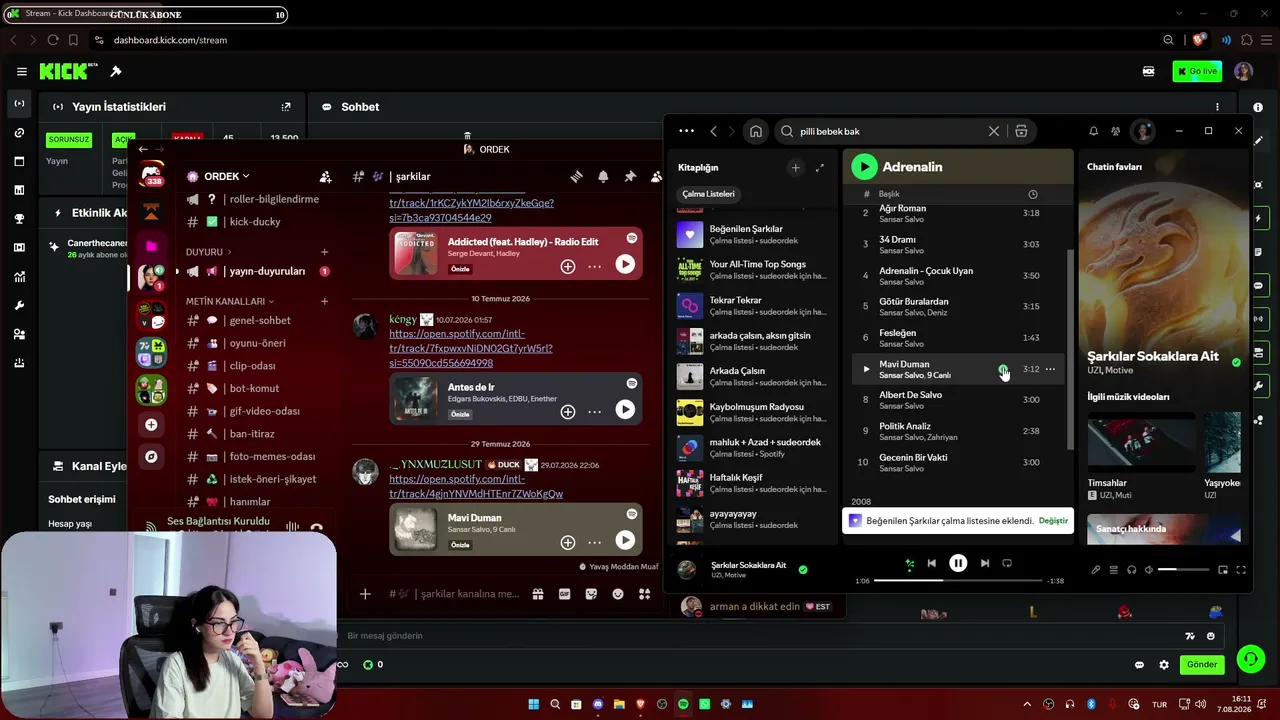The height and width of the screenshot is (720, 1280).
Task: Open Kaybolmuşum Radyosu playlist
Action: tap(754, 412)
